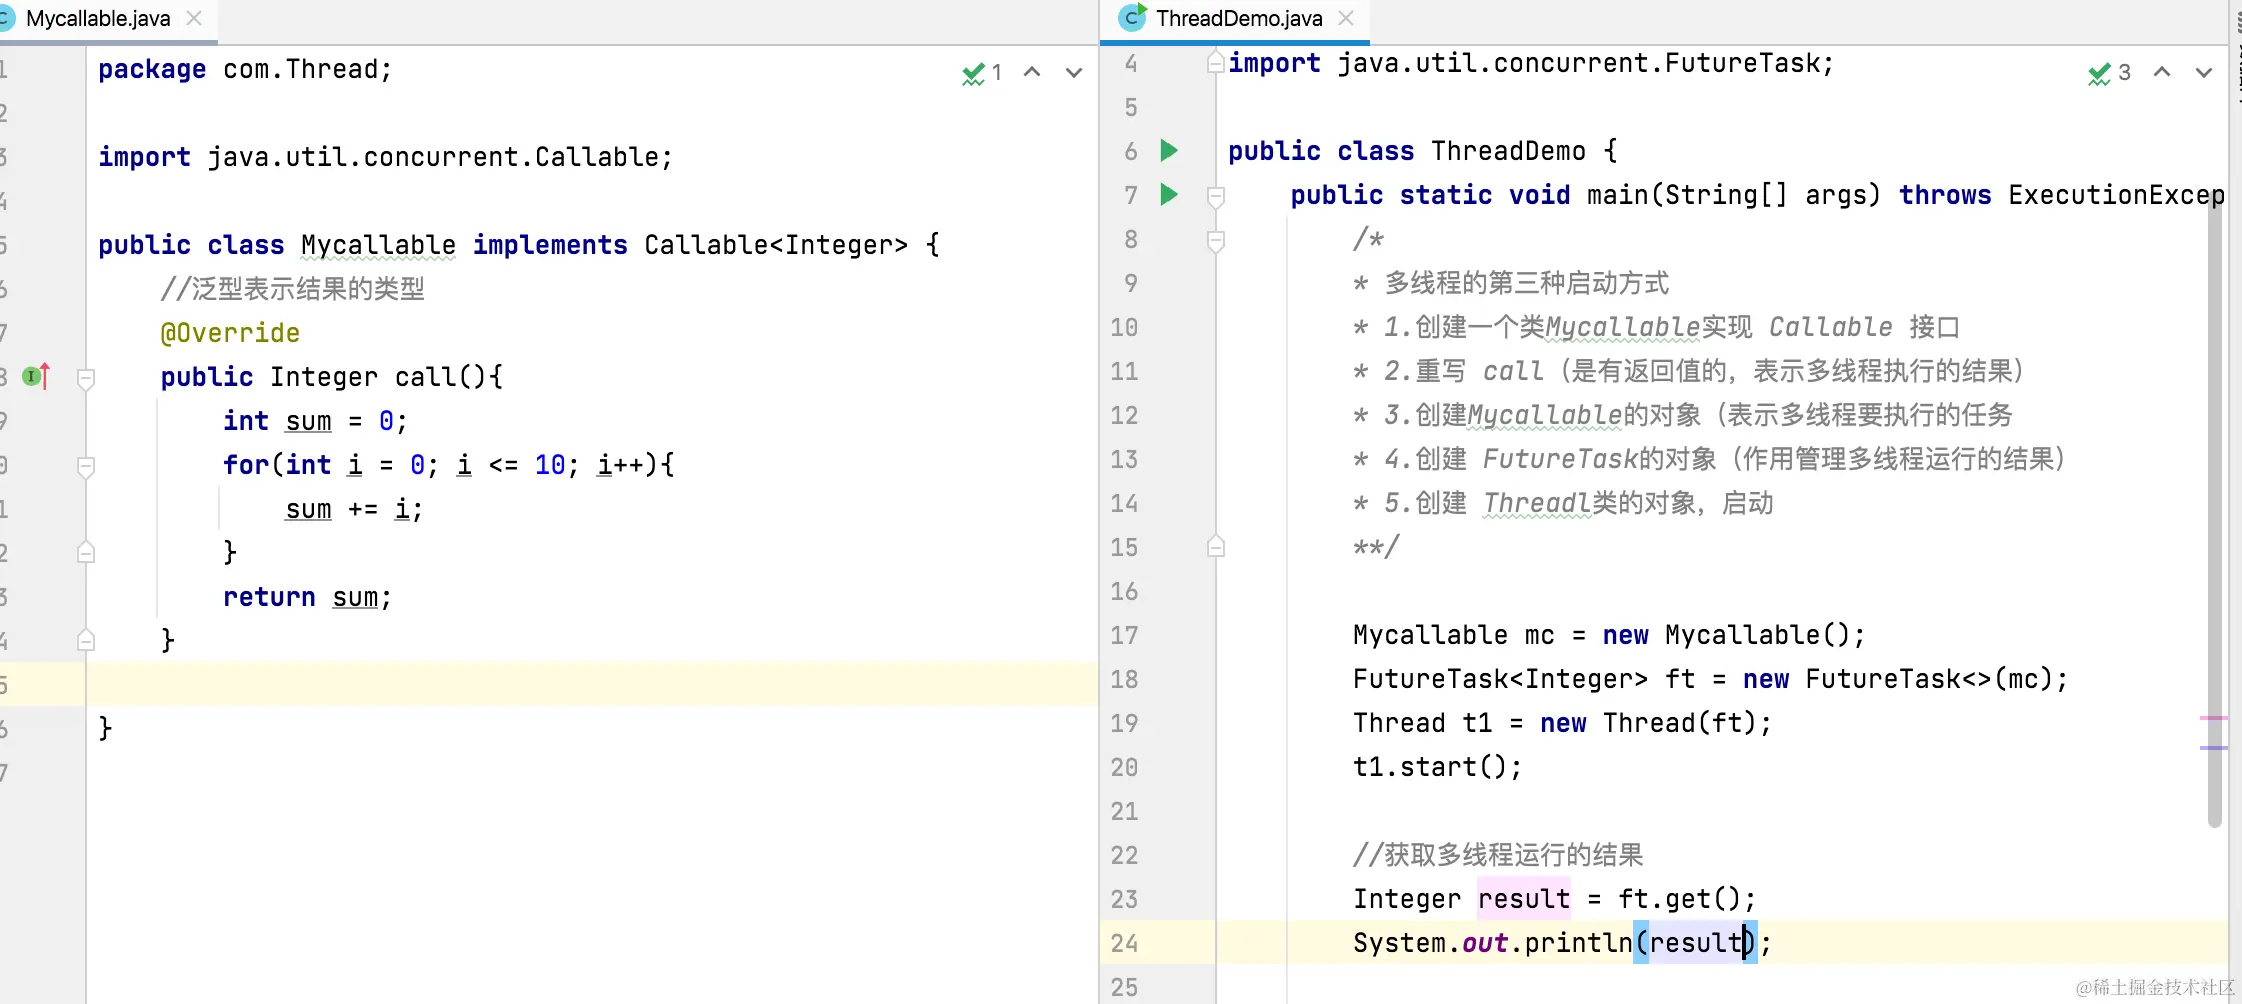Go to previous highlighted problem in Mycallable editor
The image size is (2242, 1004).
click(x=1032, y=72)
